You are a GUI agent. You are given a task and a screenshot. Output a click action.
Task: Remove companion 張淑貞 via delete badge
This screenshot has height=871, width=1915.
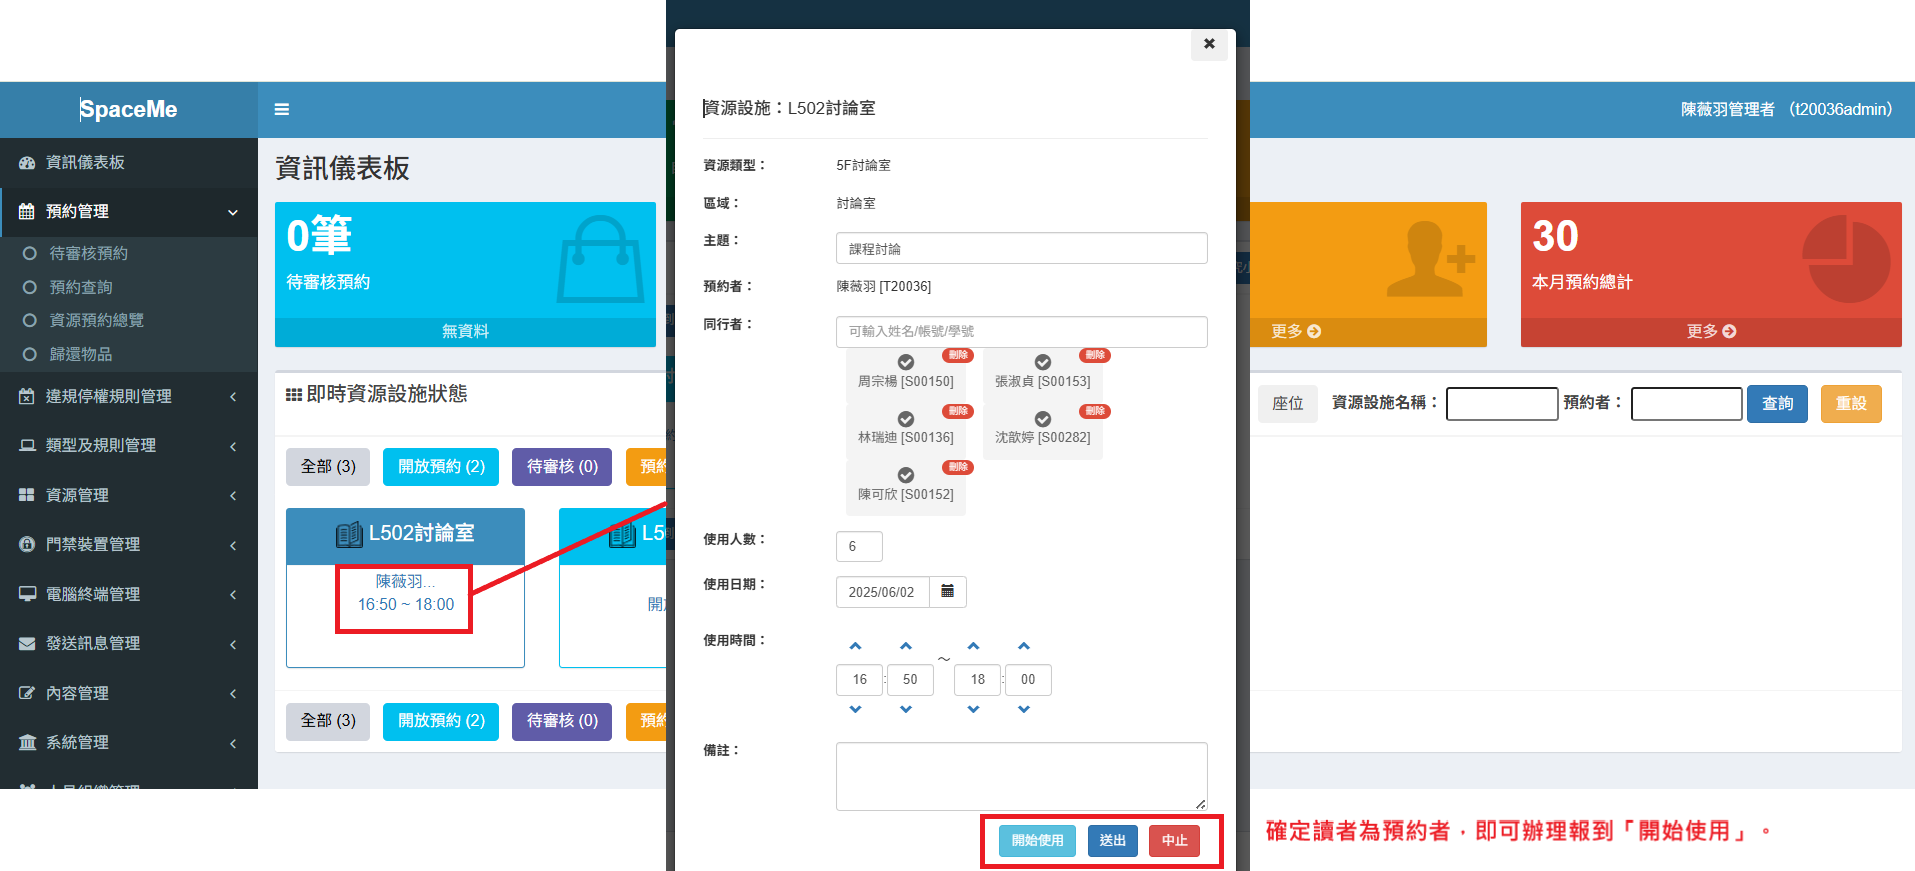(1095, 355)
